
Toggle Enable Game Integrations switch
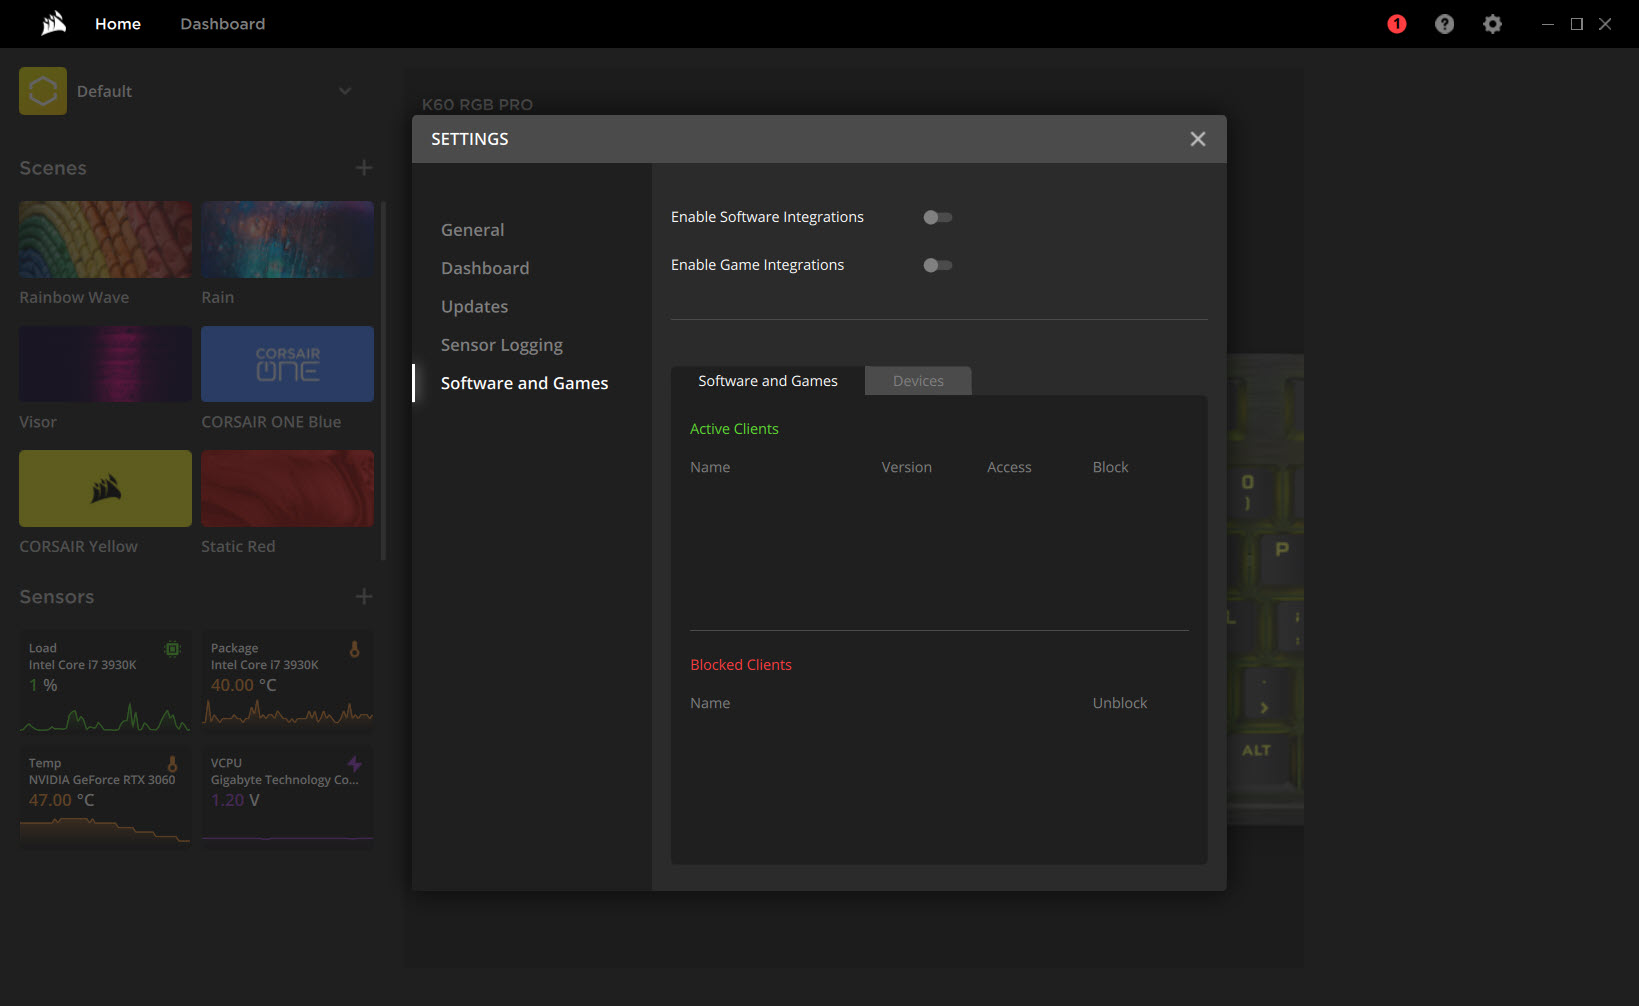click(x=937, y=265)
